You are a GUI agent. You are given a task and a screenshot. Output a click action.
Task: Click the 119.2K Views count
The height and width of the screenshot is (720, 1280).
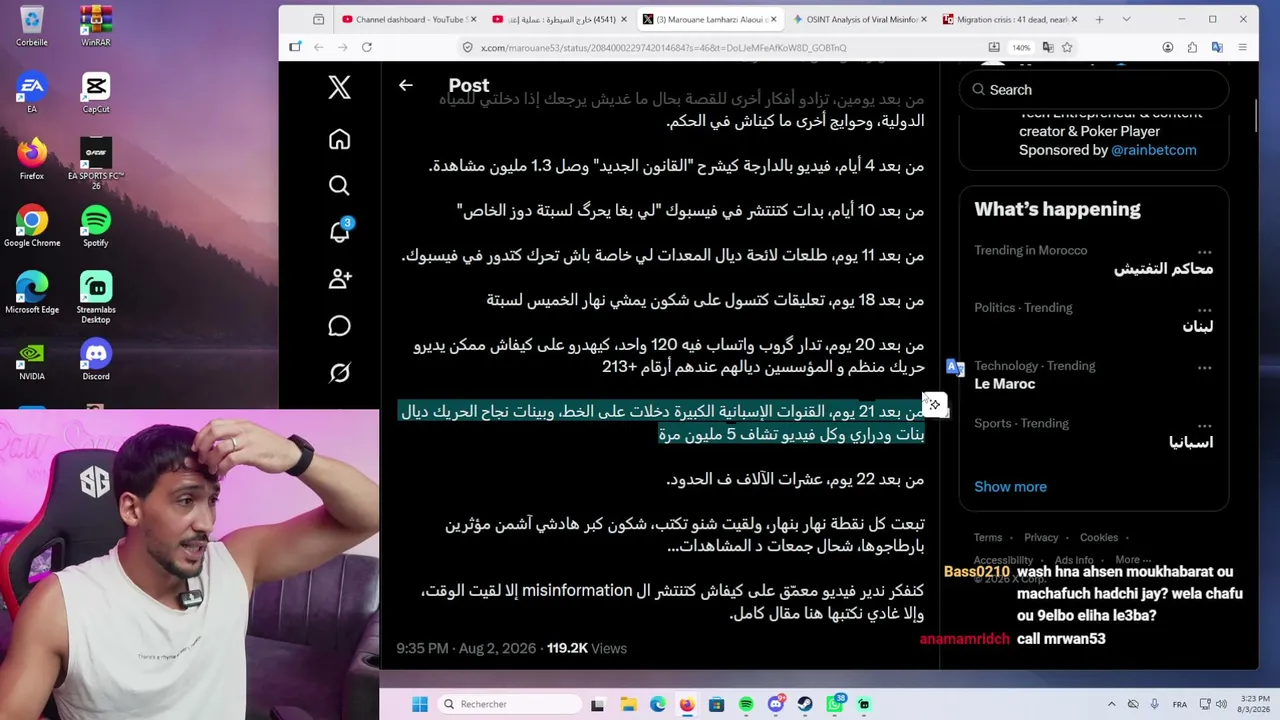[587, 648]
